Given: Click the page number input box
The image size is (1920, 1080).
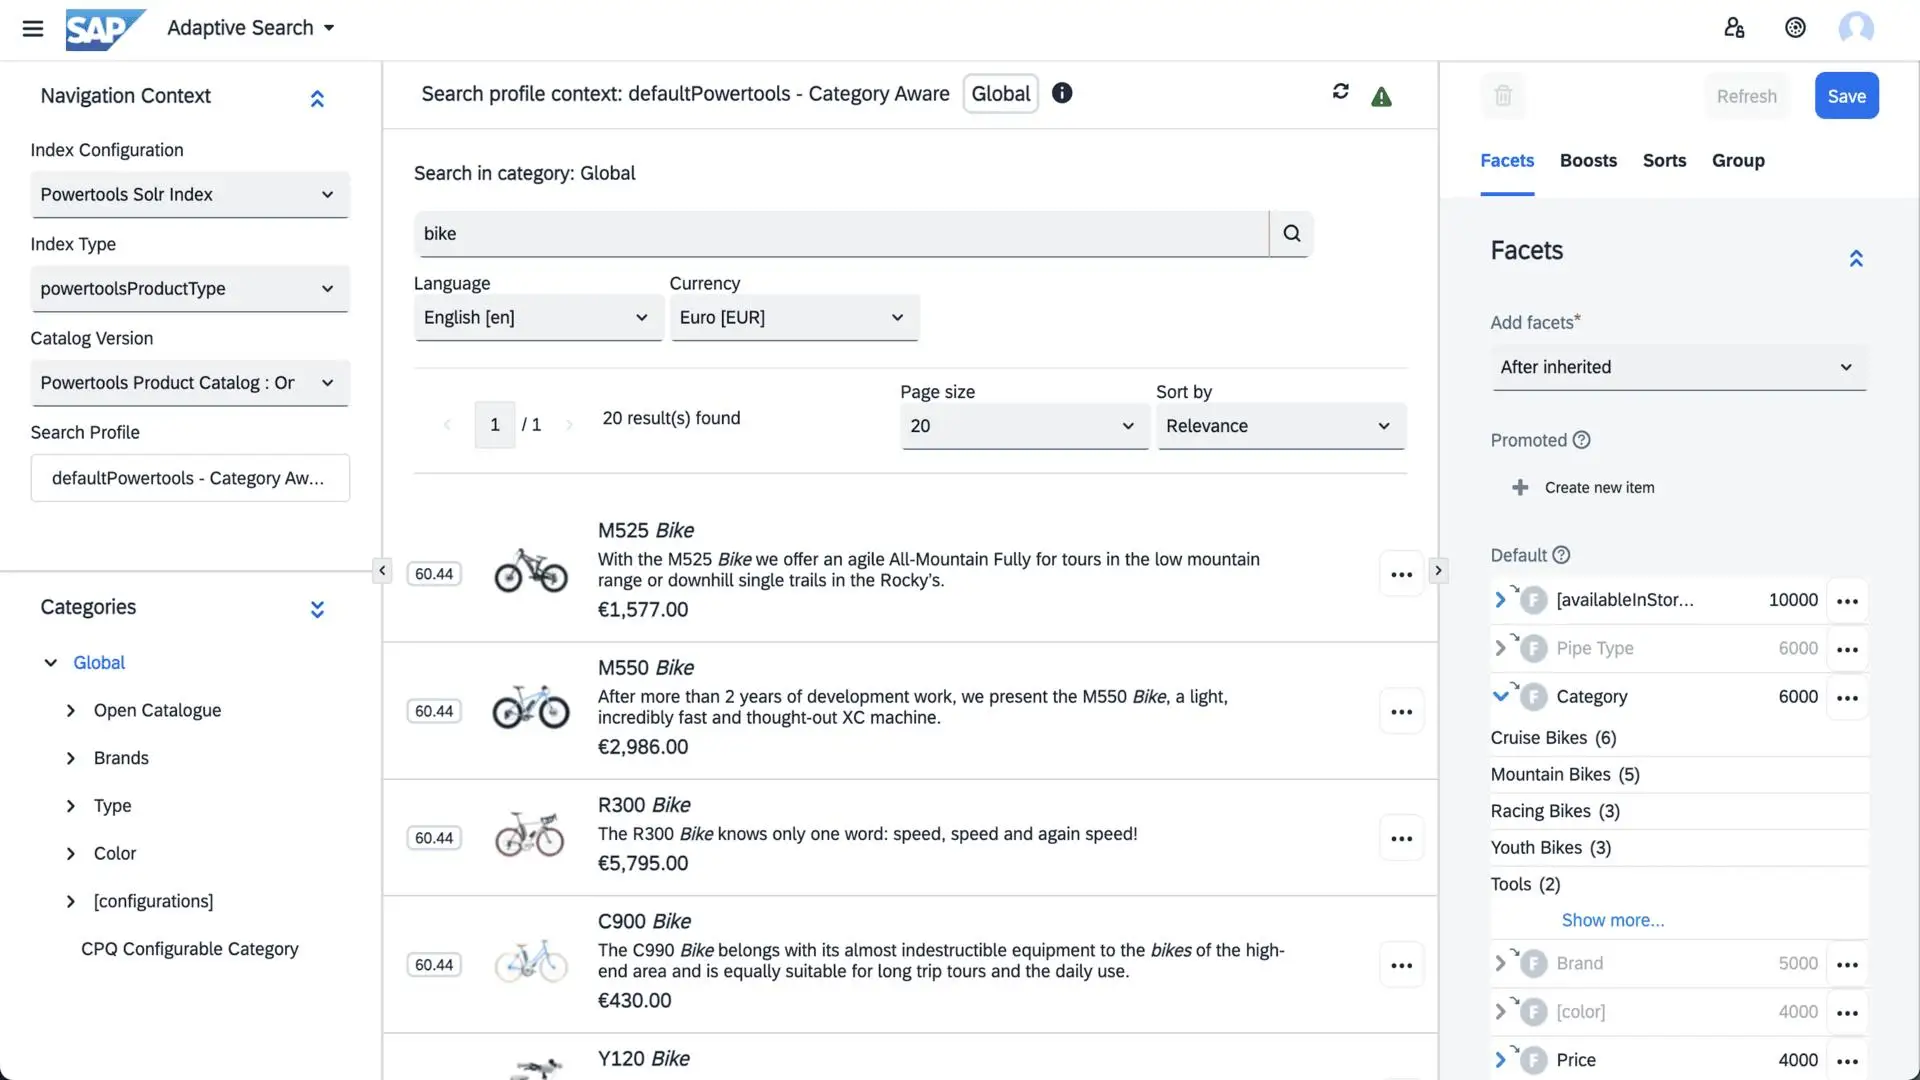Looking at the screenshot, I should (x=494, y=425).
